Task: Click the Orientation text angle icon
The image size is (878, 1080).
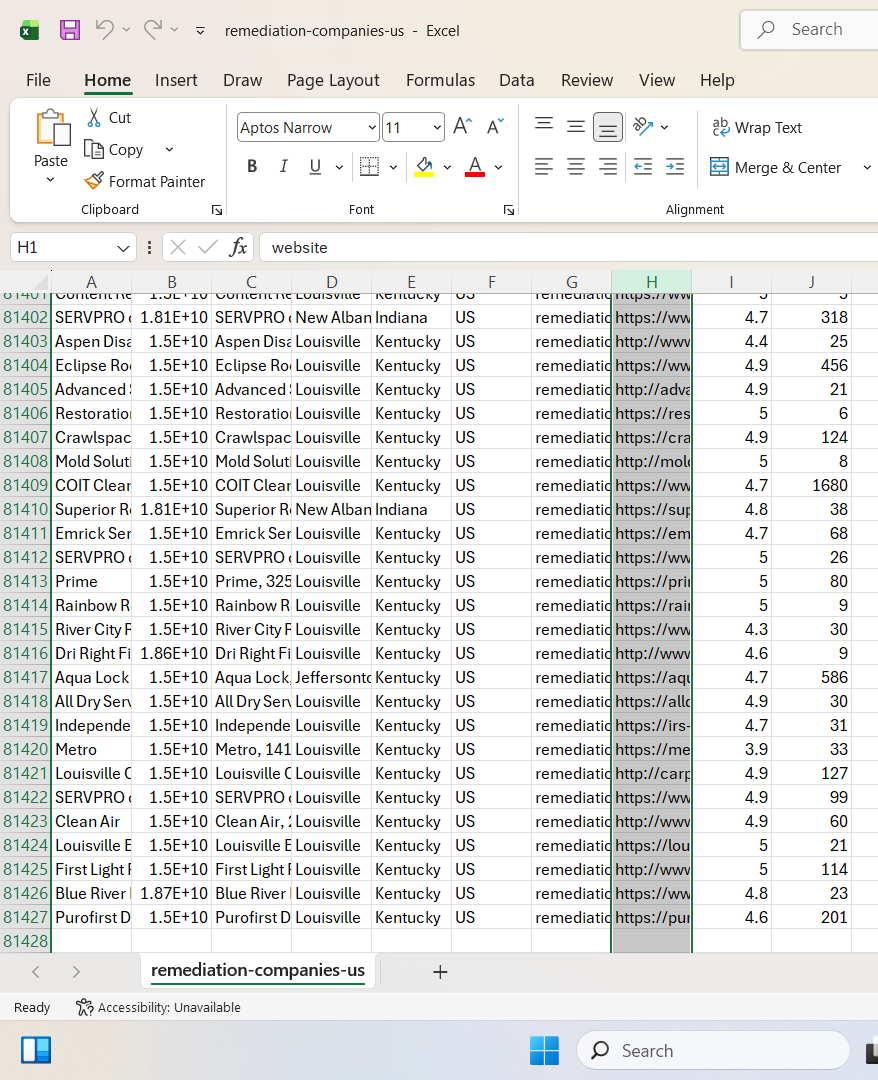Action: [x=643, y=126]
